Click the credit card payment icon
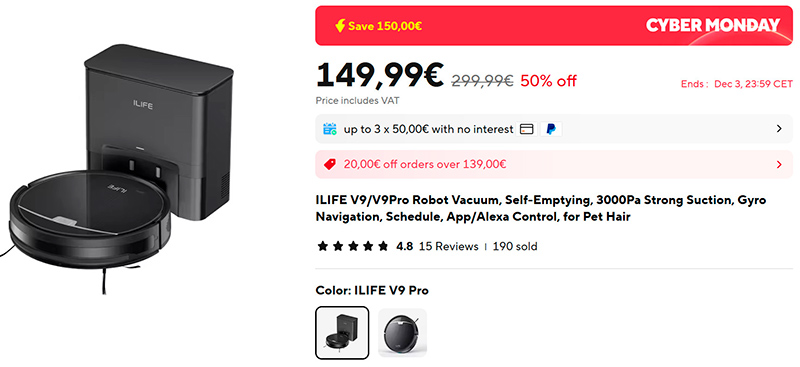 526,129
